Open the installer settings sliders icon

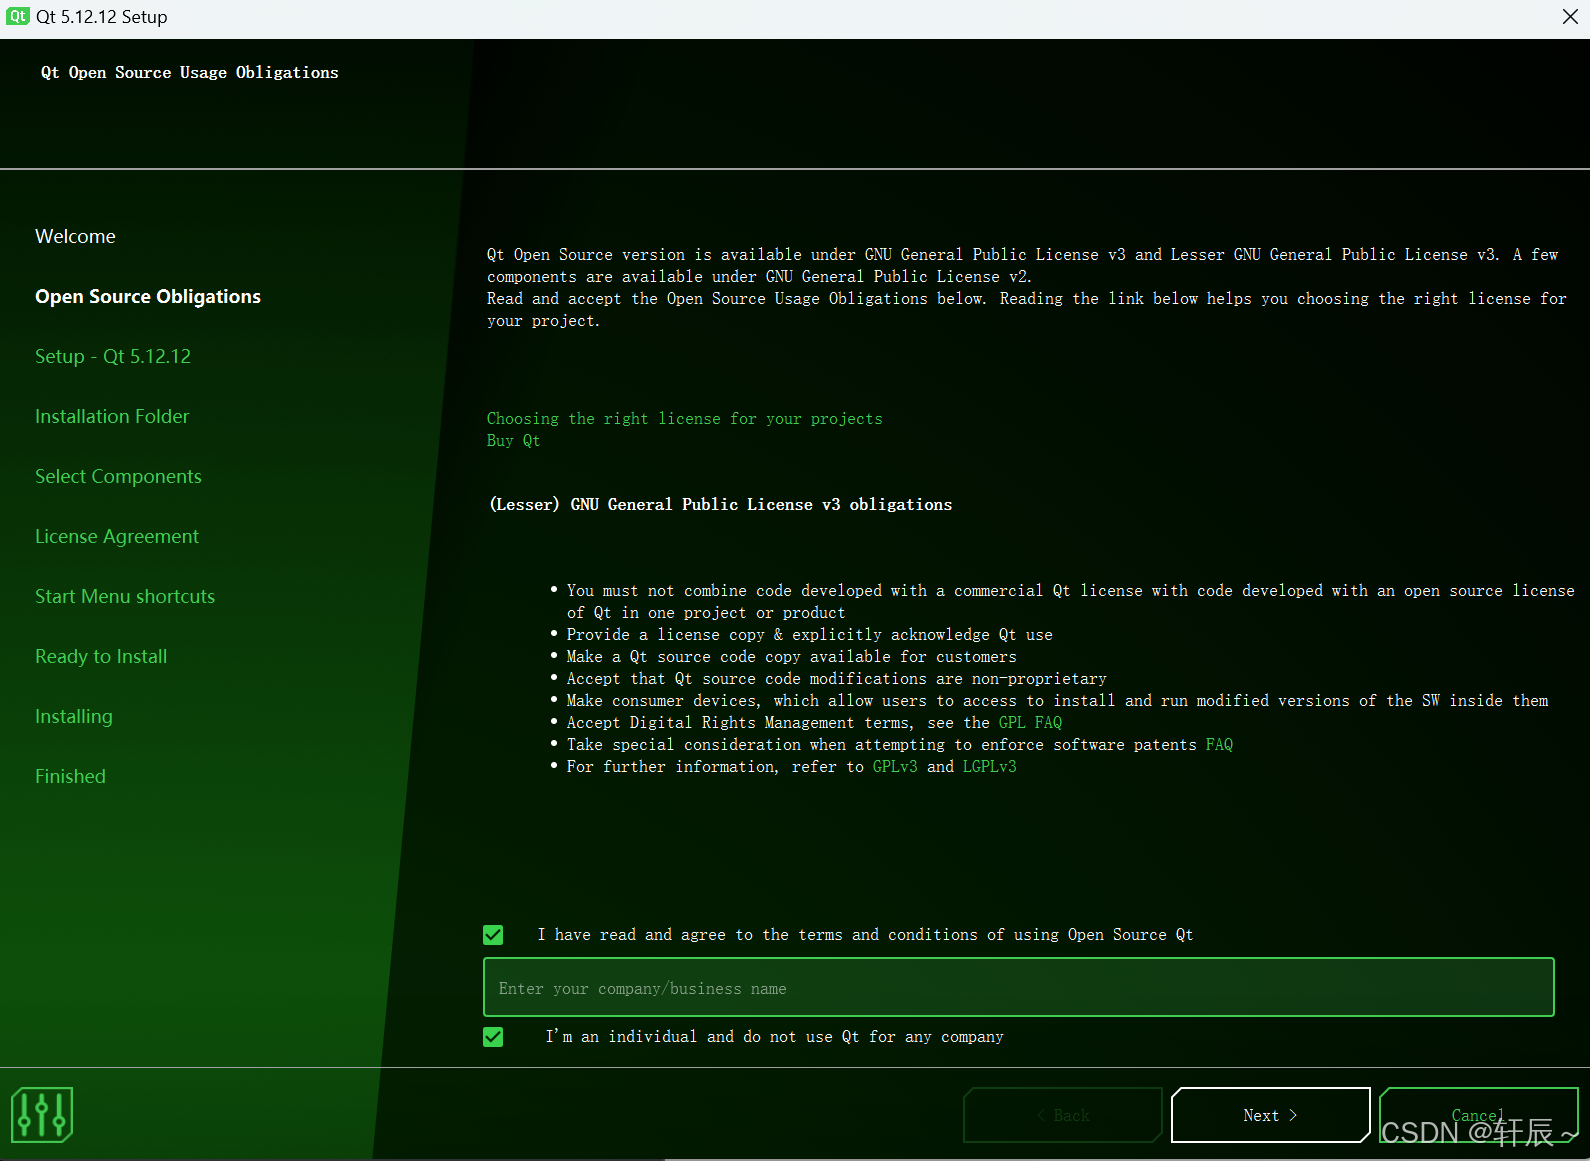pos(42,1114)
